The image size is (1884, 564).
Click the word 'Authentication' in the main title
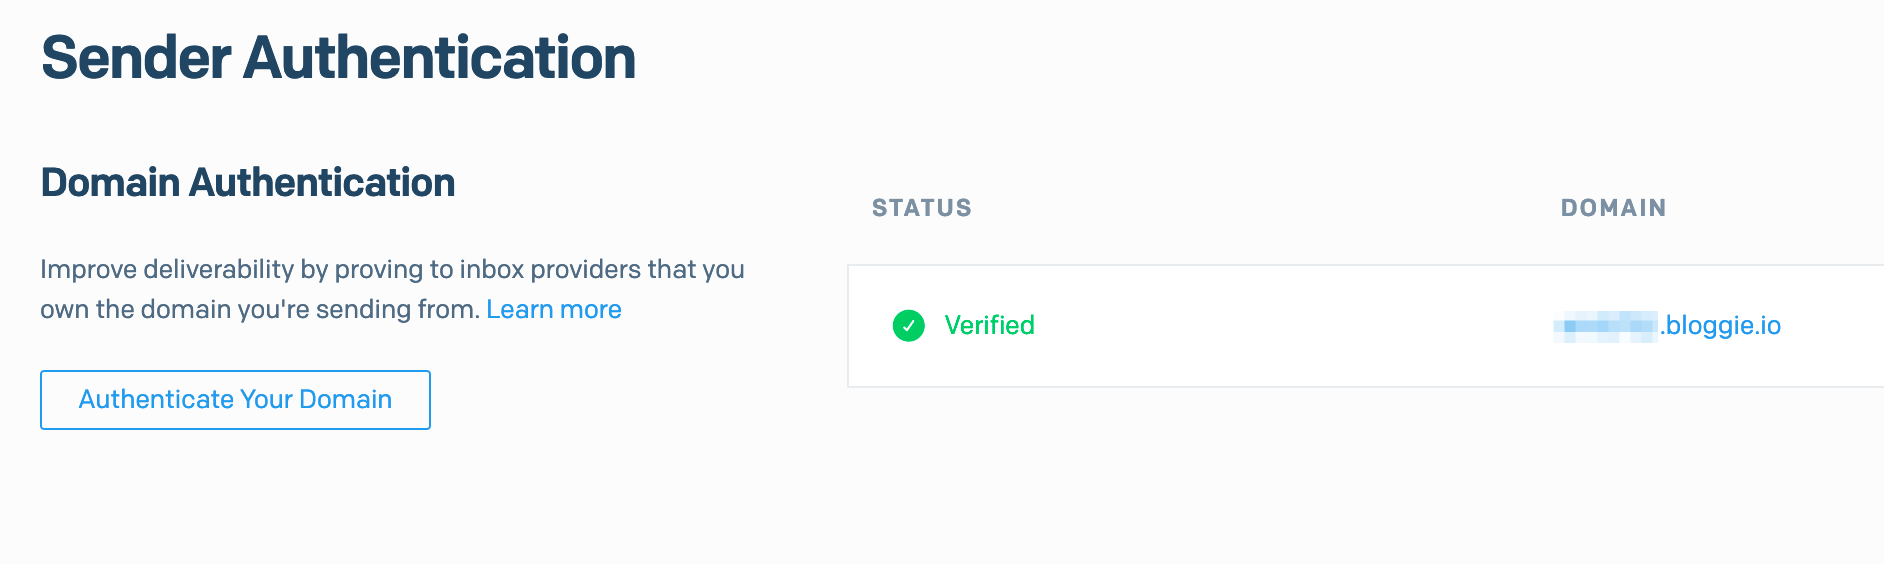[x=439, y=58]
